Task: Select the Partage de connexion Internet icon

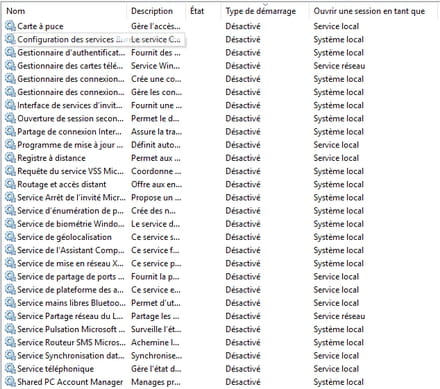Action: coord(10,131)
